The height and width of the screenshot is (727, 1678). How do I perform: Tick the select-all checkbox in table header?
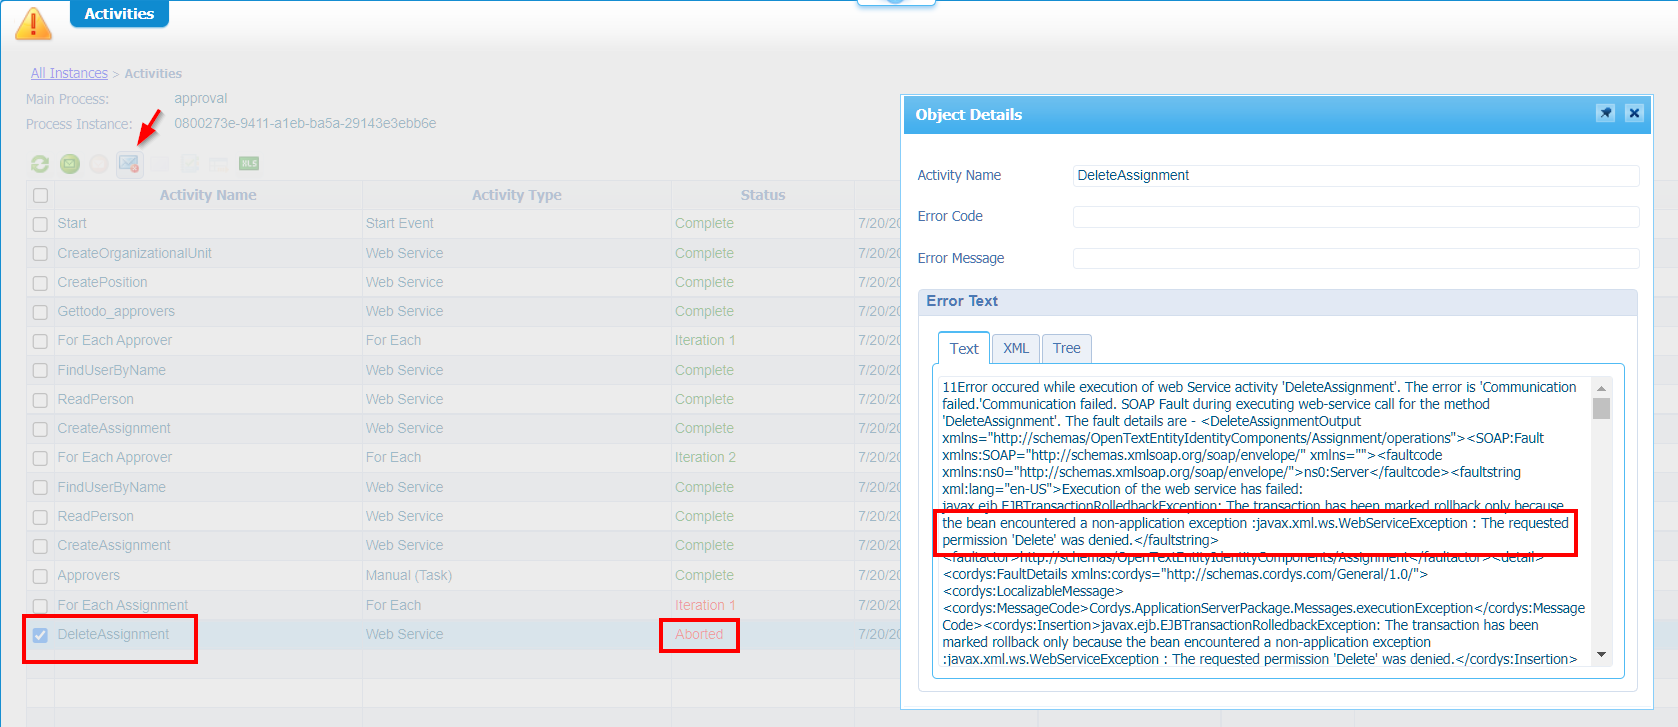click(x=40, y=196)
